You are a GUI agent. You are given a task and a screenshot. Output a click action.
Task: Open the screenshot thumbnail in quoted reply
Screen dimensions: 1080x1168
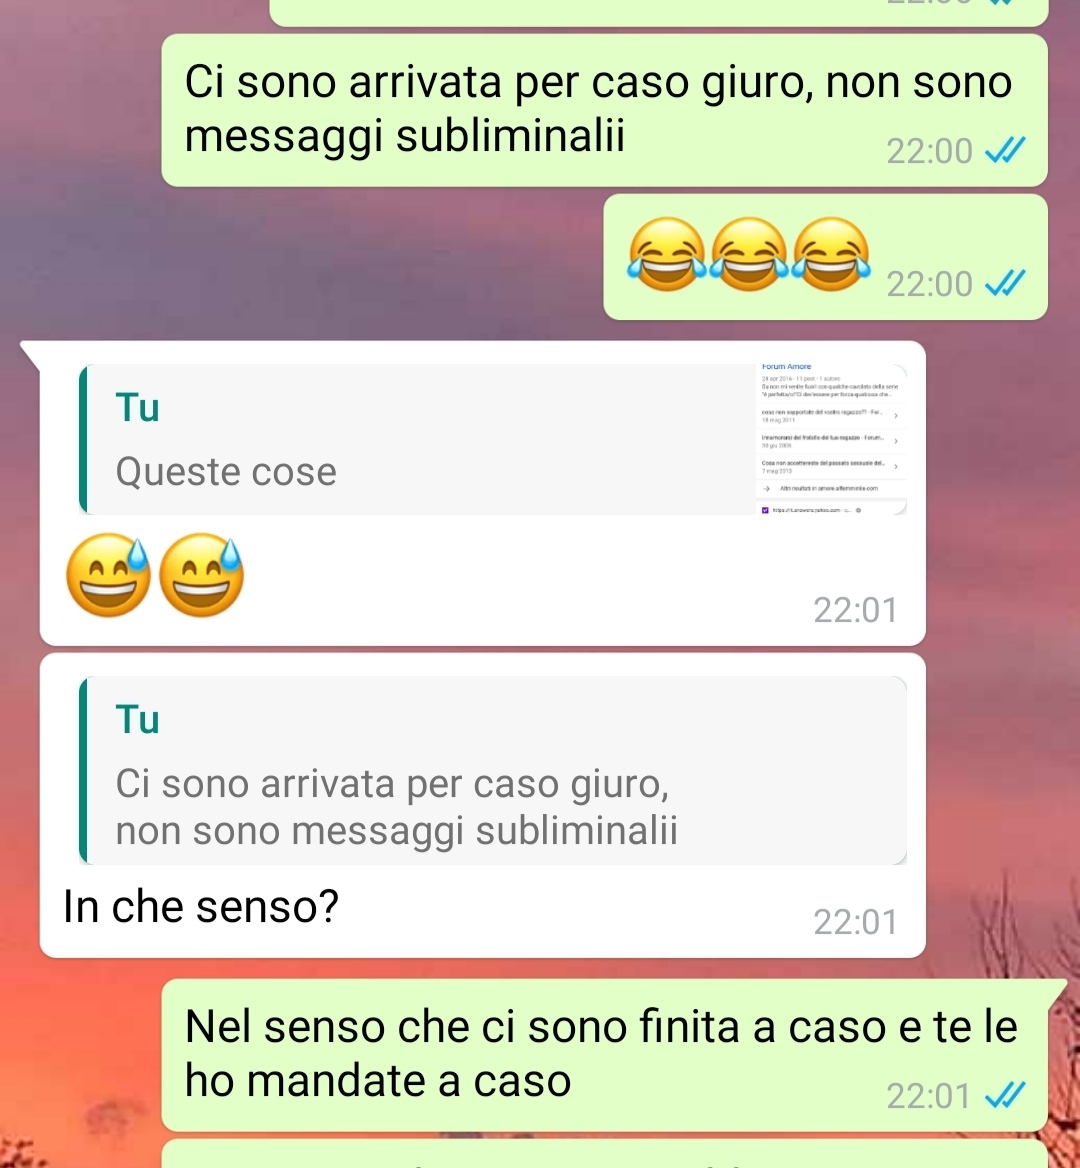tap(832, 439)
